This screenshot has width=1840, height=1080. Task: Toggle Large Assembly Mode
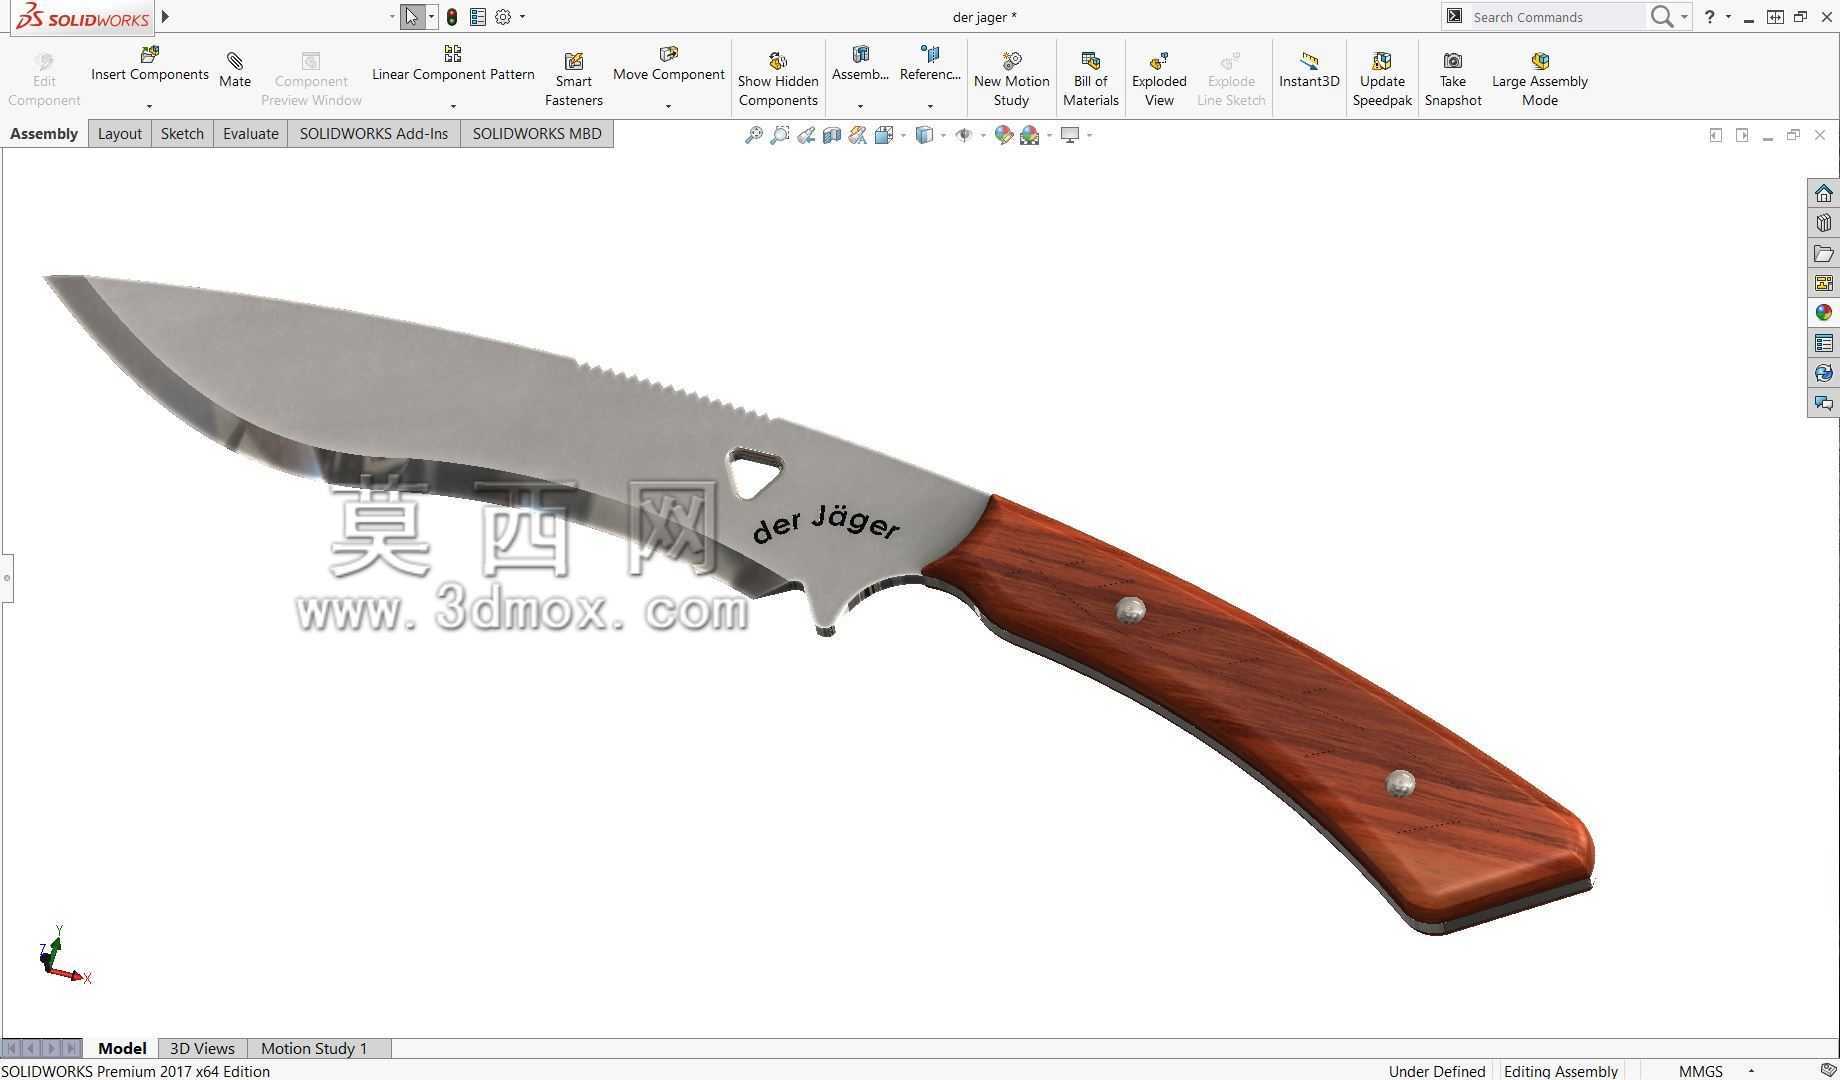point(1540,79)
